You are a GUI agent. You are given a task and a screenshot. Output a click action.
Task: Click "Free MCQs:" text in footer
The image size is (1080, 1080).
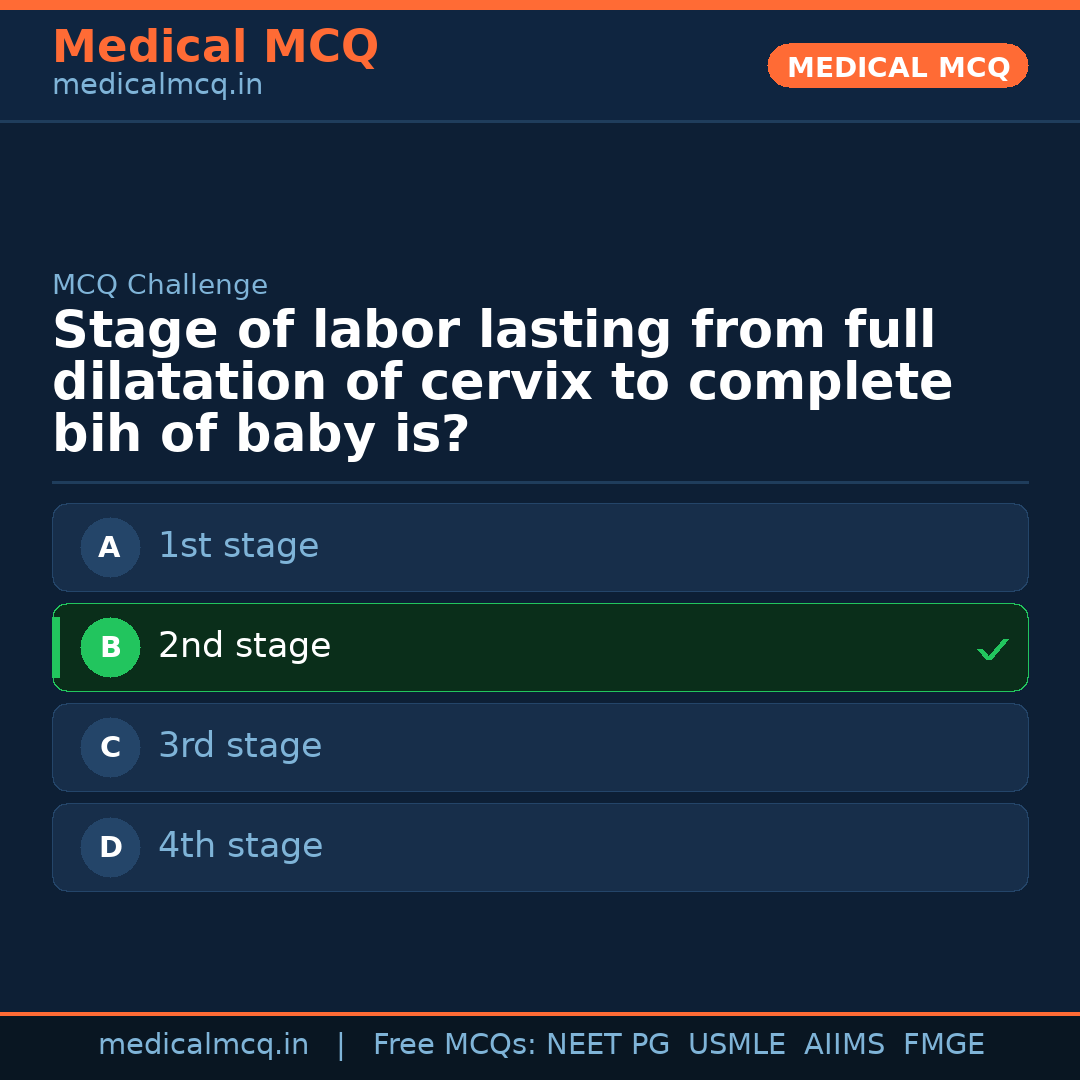455,1045
